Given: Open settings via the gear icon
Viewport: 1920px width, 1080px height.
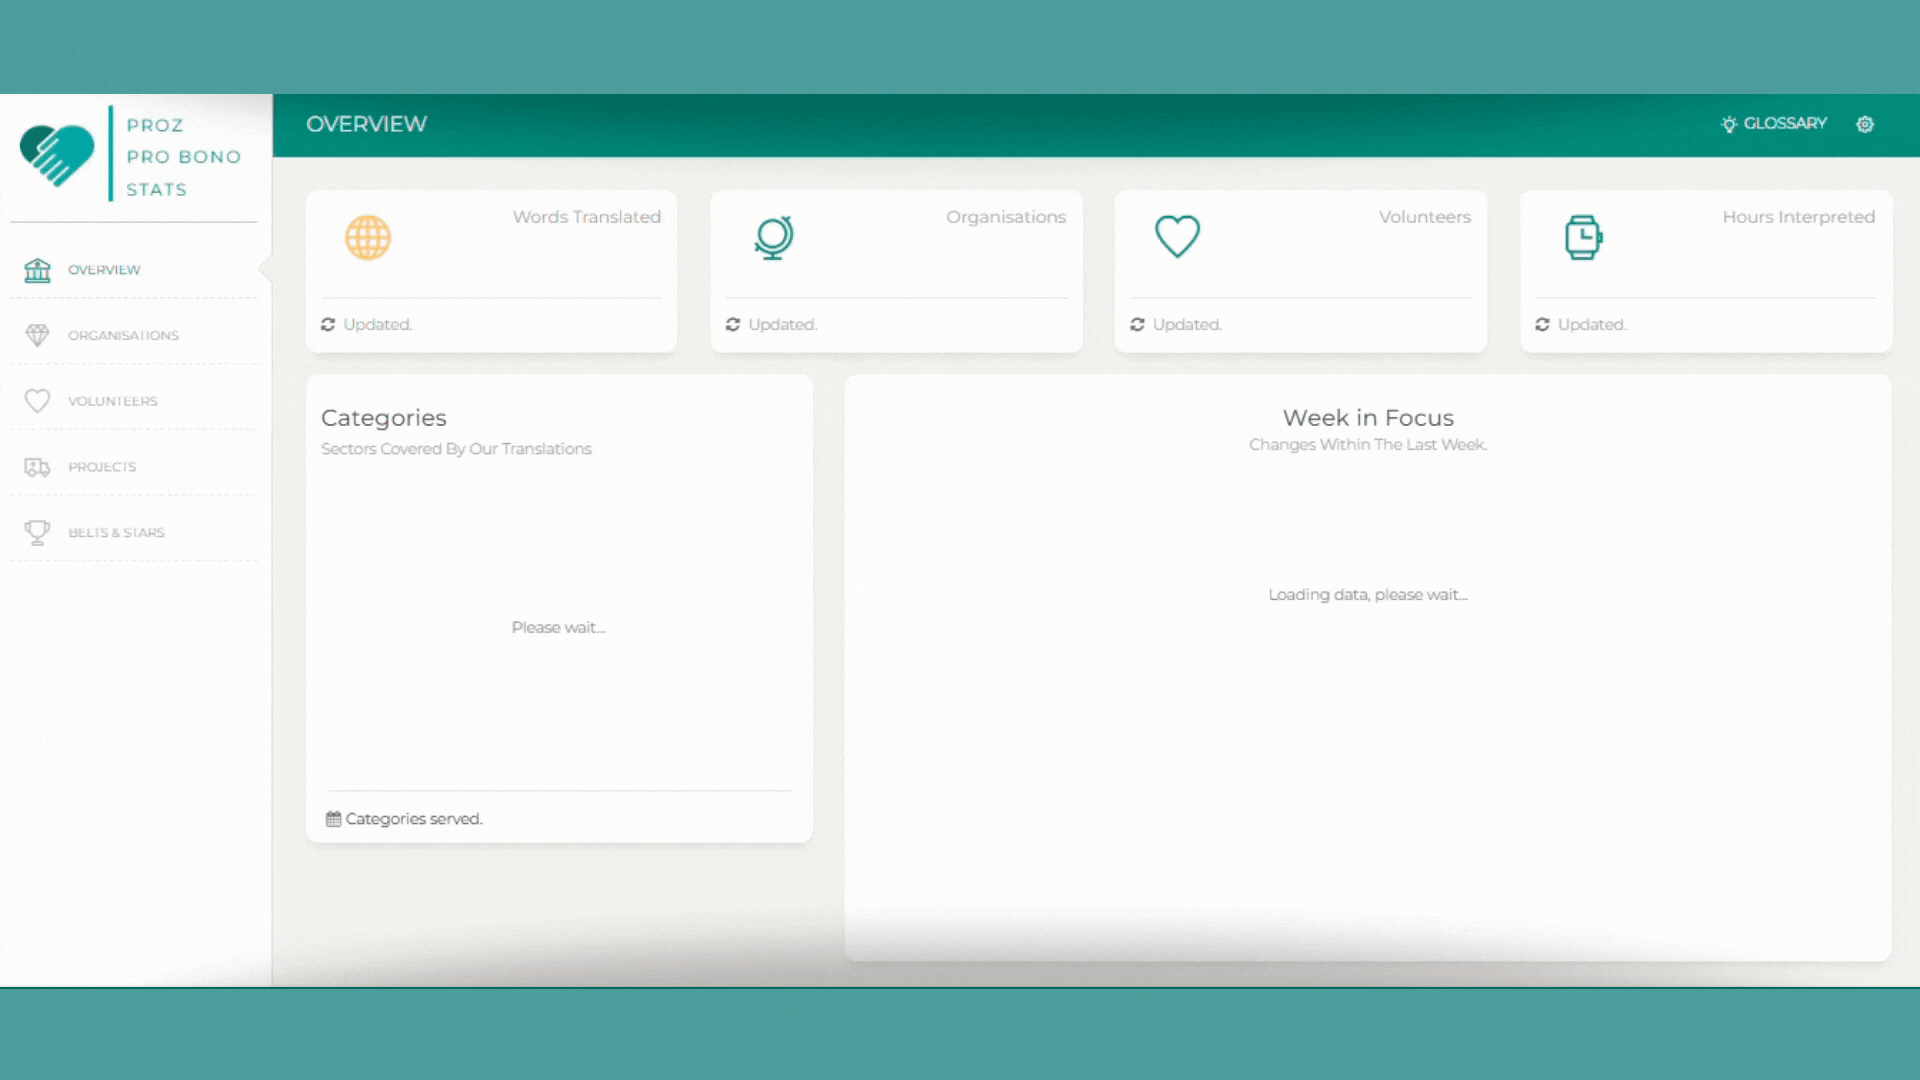Looking at the screenshot, I should (1865, 124).
